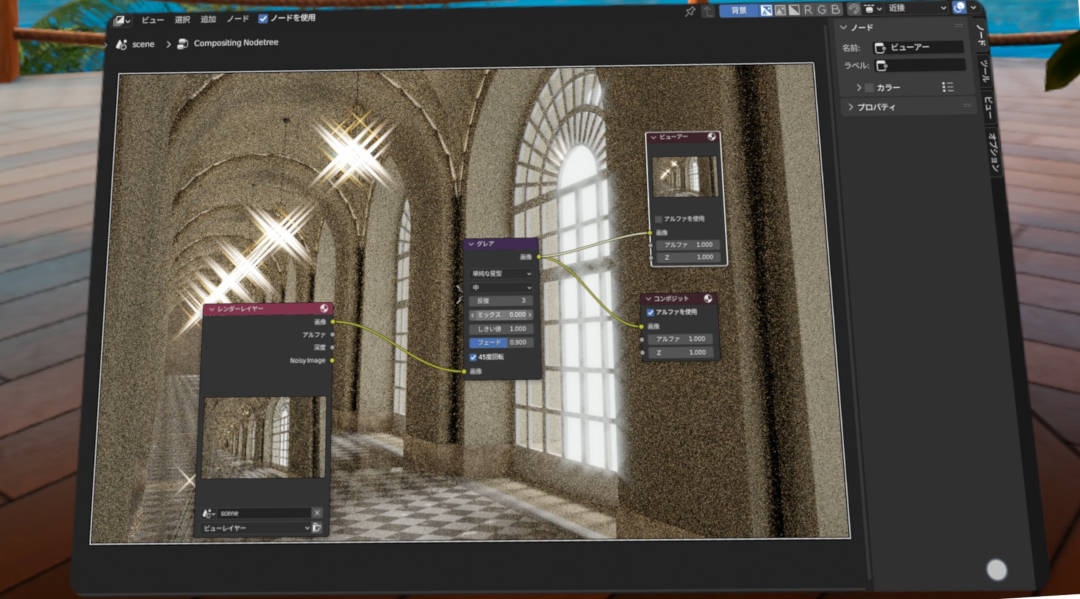Adjust the フェード fade slider
This screenshot has width=1080, height=599.
501,342
